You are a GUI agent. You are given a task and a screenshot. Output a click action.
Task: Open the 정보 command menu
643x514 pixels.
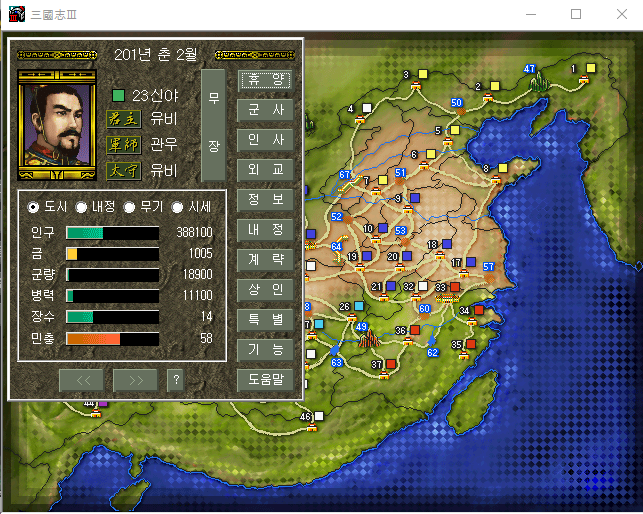tap(265, 200)
